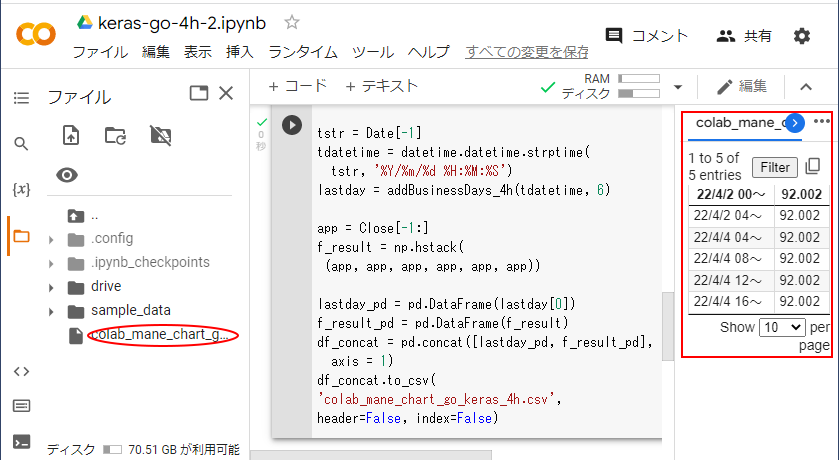
Task: Open the ランタイム menu
Action: 303,52
